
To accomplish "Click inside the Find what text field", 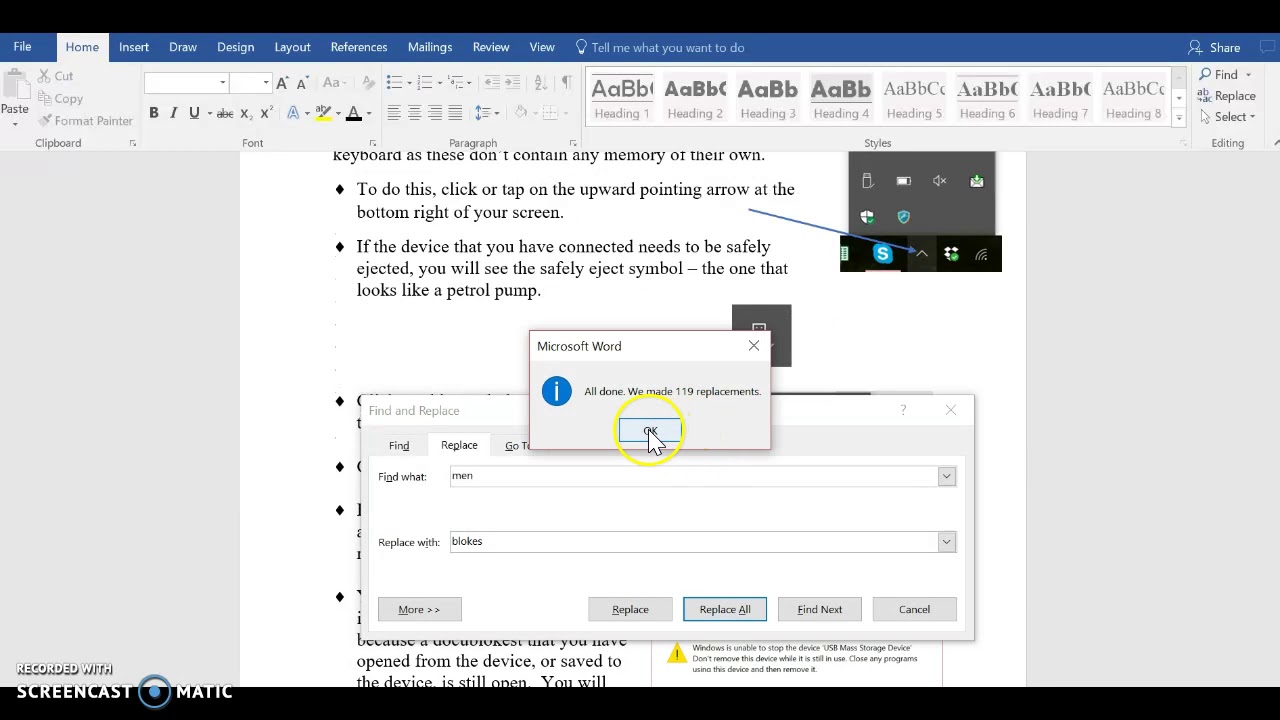I will pos(692,477).
